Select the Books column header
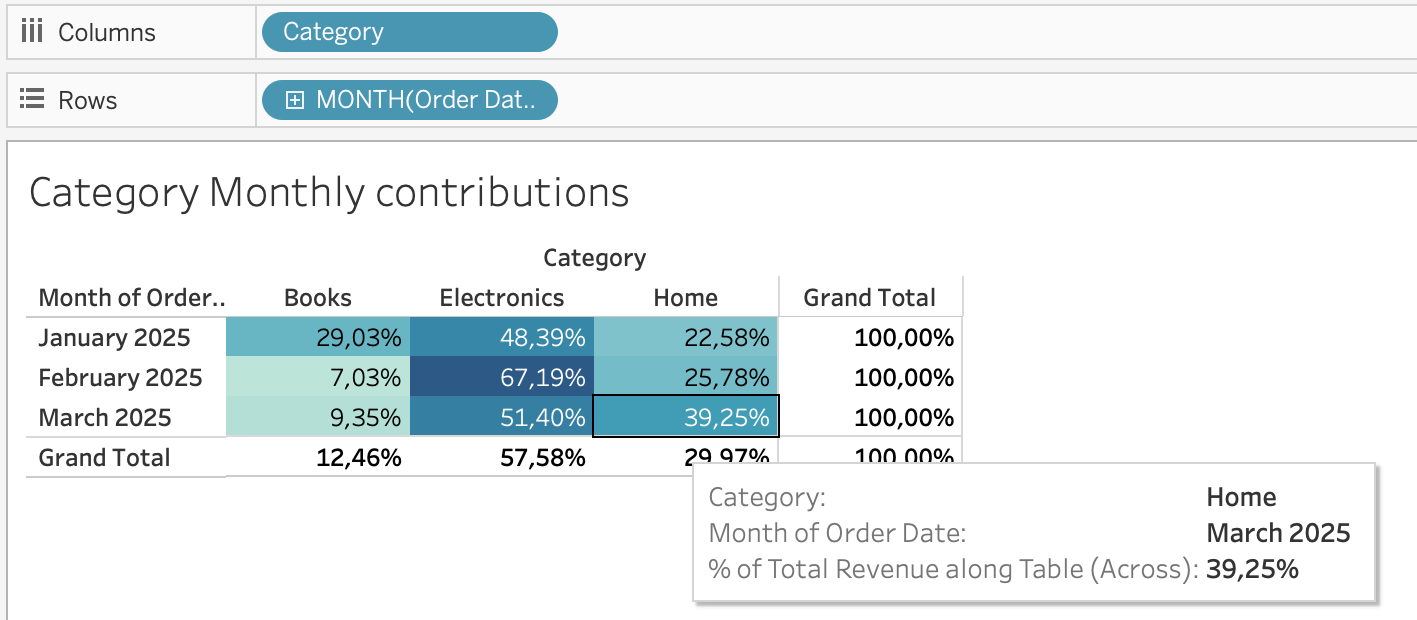The height and width of the screenshot is (620, 1417). (318, 298)
